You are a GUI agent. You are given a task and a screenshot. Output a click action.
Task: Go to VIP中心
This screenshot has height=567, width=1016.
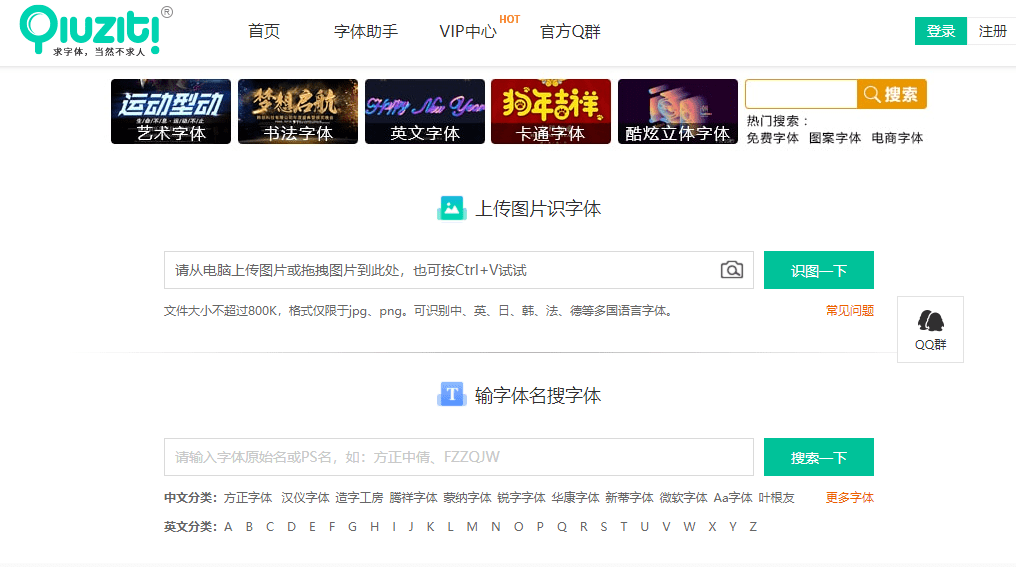468,31
